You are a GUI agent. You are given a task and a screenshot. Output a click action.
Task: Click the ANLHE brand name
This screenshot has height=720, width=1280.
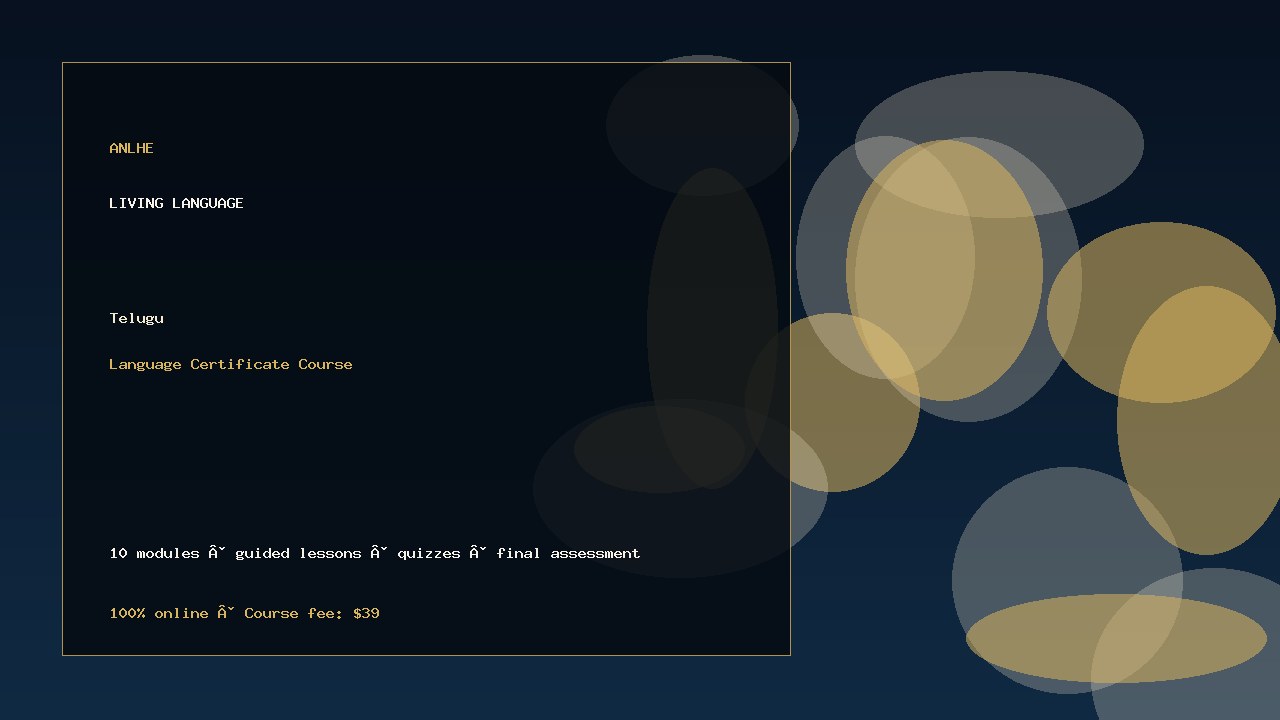pyautogui.click(x=131, y=148)
